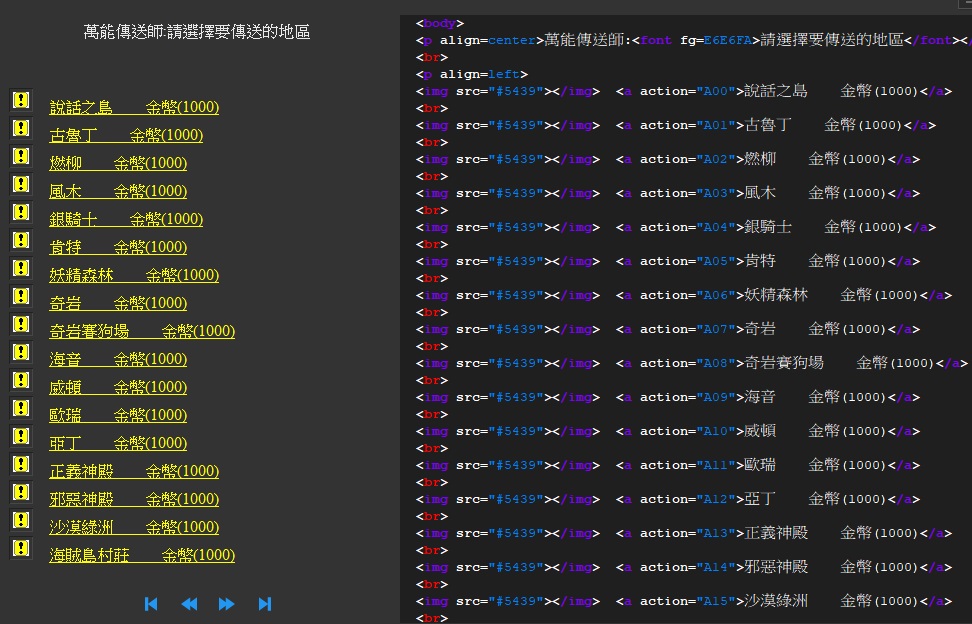The width and height of the screenshot is (972, 624).
Task: Click the action="A15" code line
Action: [684, 601]
